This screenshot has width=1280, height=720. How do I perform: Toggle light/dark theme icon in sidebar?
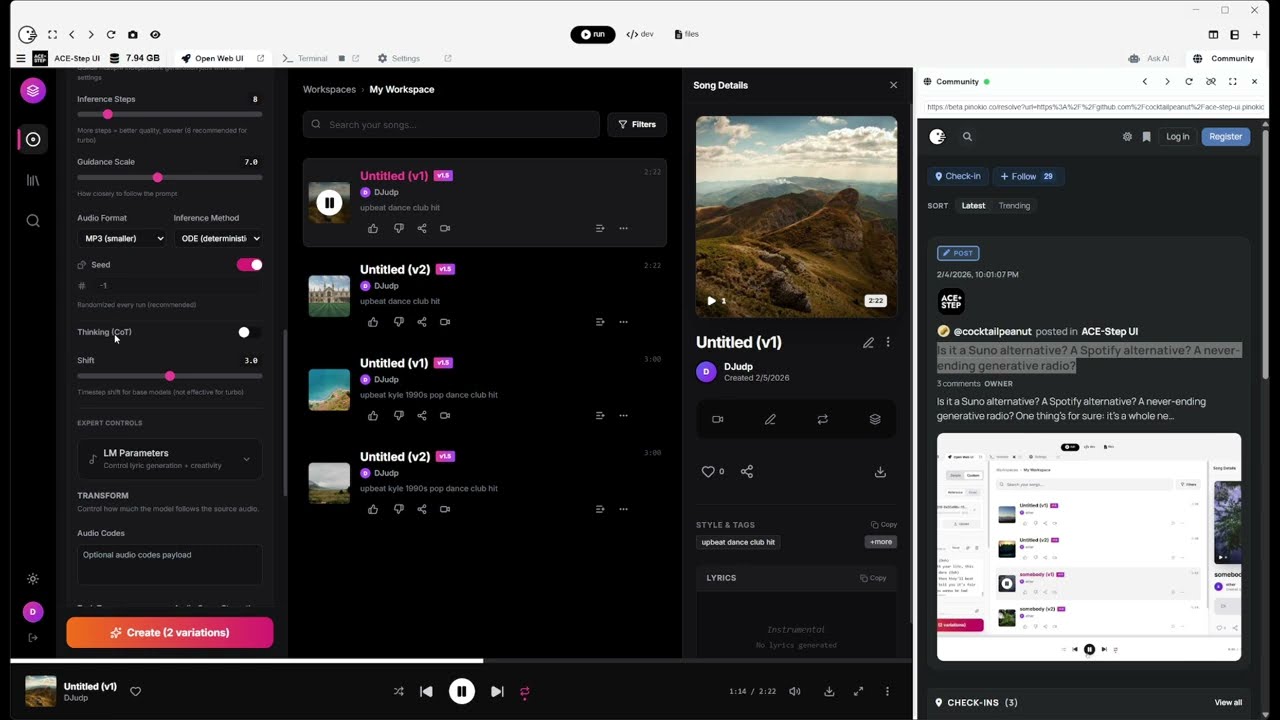click(x=33, y=579)
